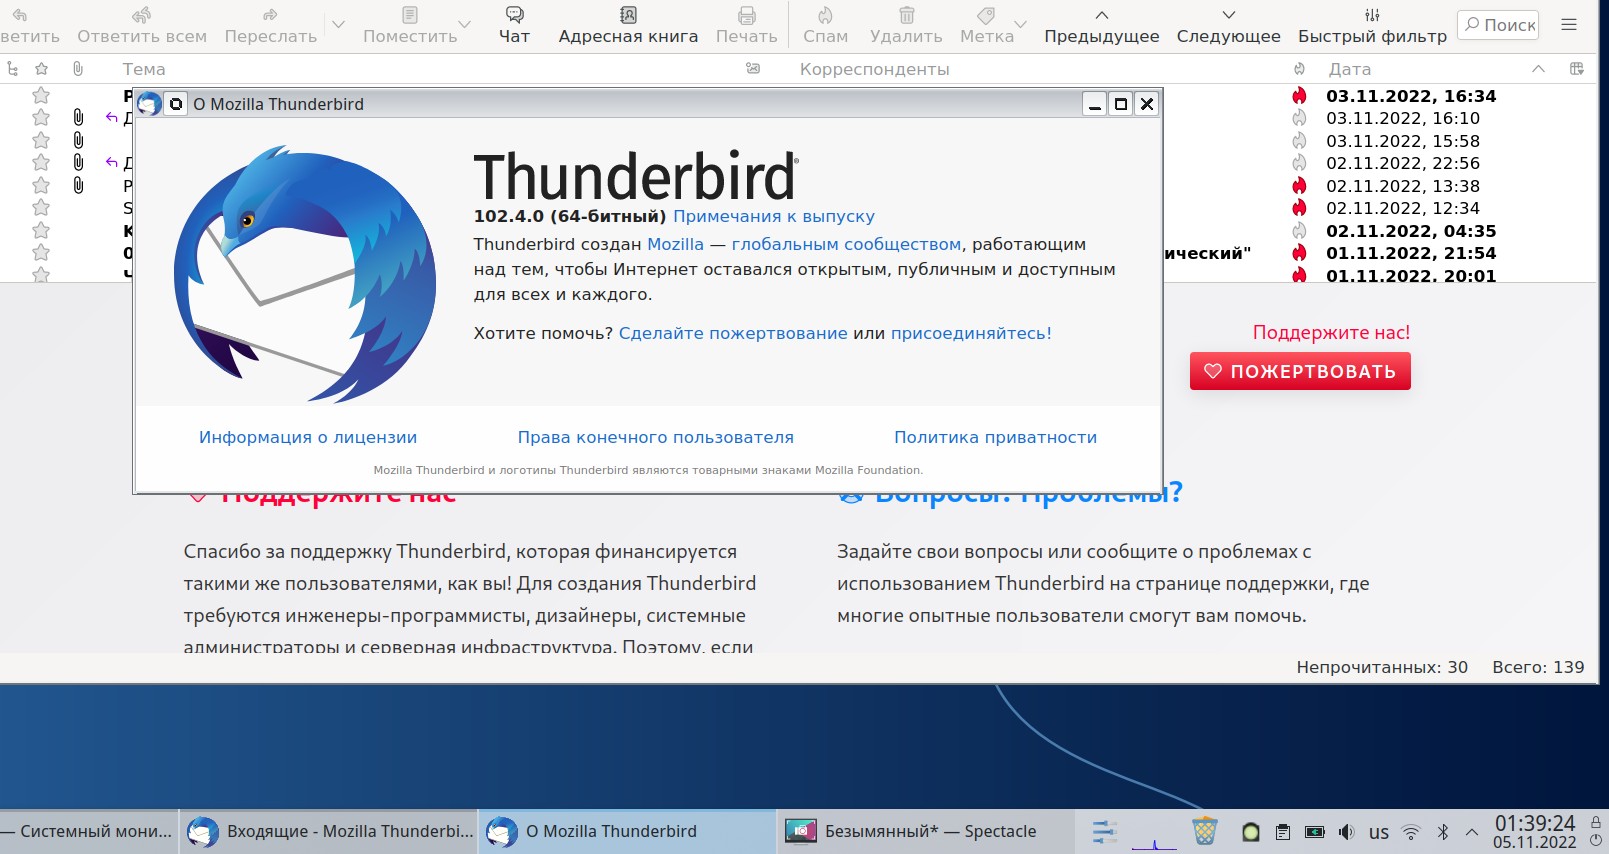Click the Forward (Переслать) toolbar button
This screenshot has width=1609, height=854.
tap(270, 25)
